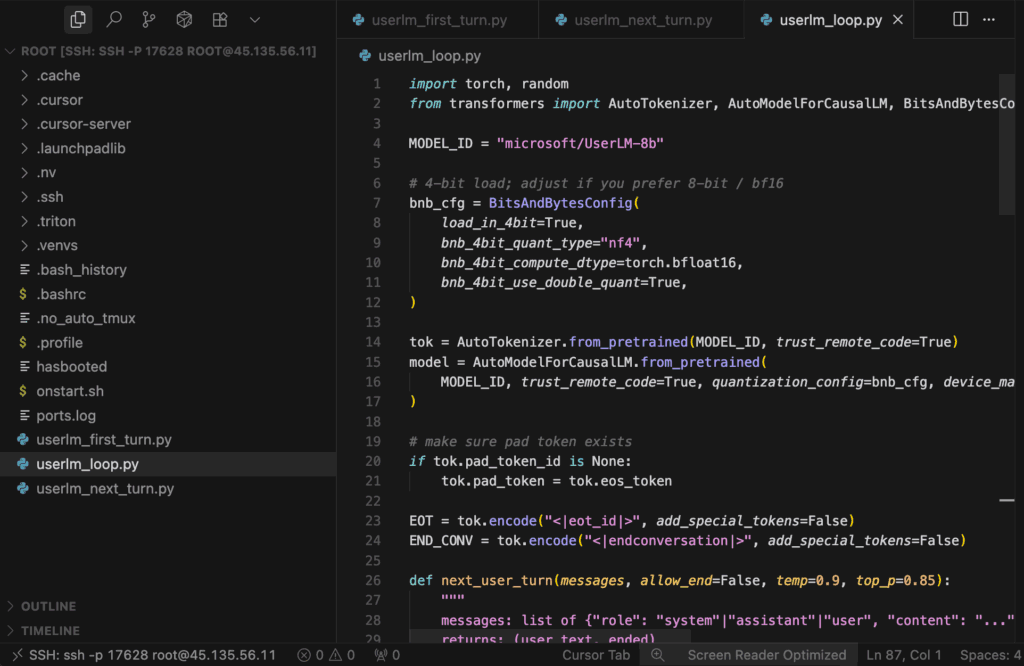The height and width of the screenshot is (666, 1024).
Task: Close the userlm_loop.py tab
Action: point(897,20)
